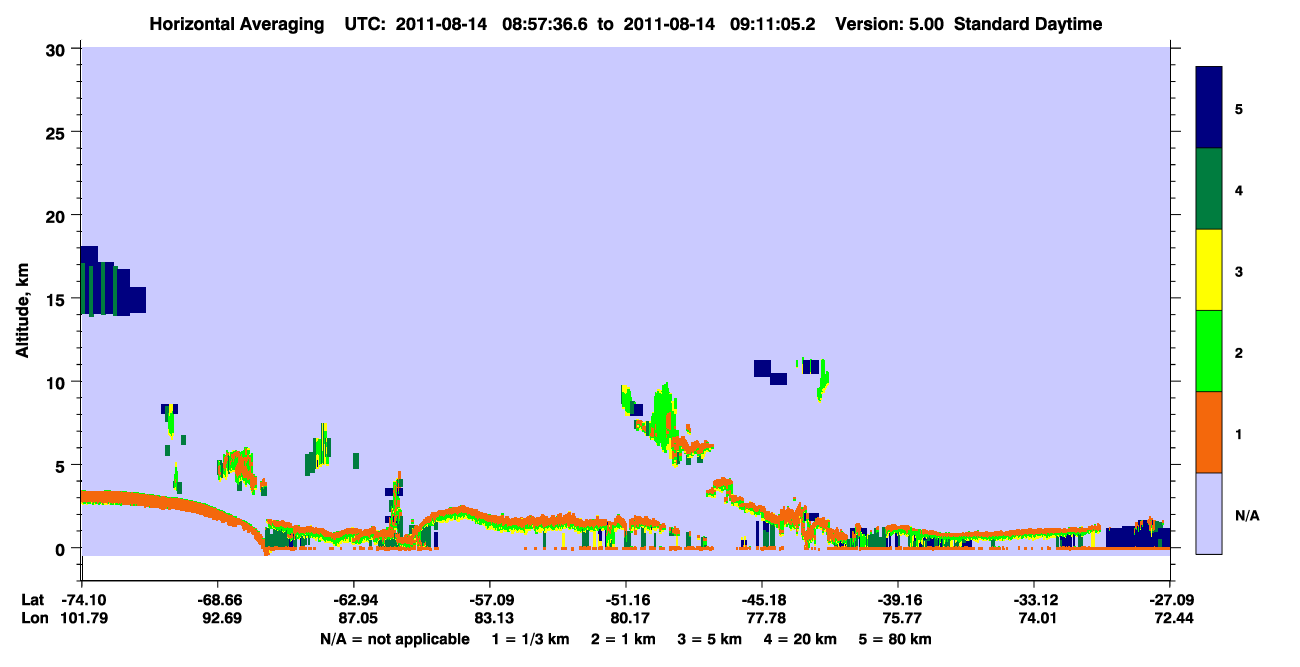Click the end time '09:11:05.2' in the title
Image resolution: width=1300 pixels, height=667 pixels.
point(771,24)
